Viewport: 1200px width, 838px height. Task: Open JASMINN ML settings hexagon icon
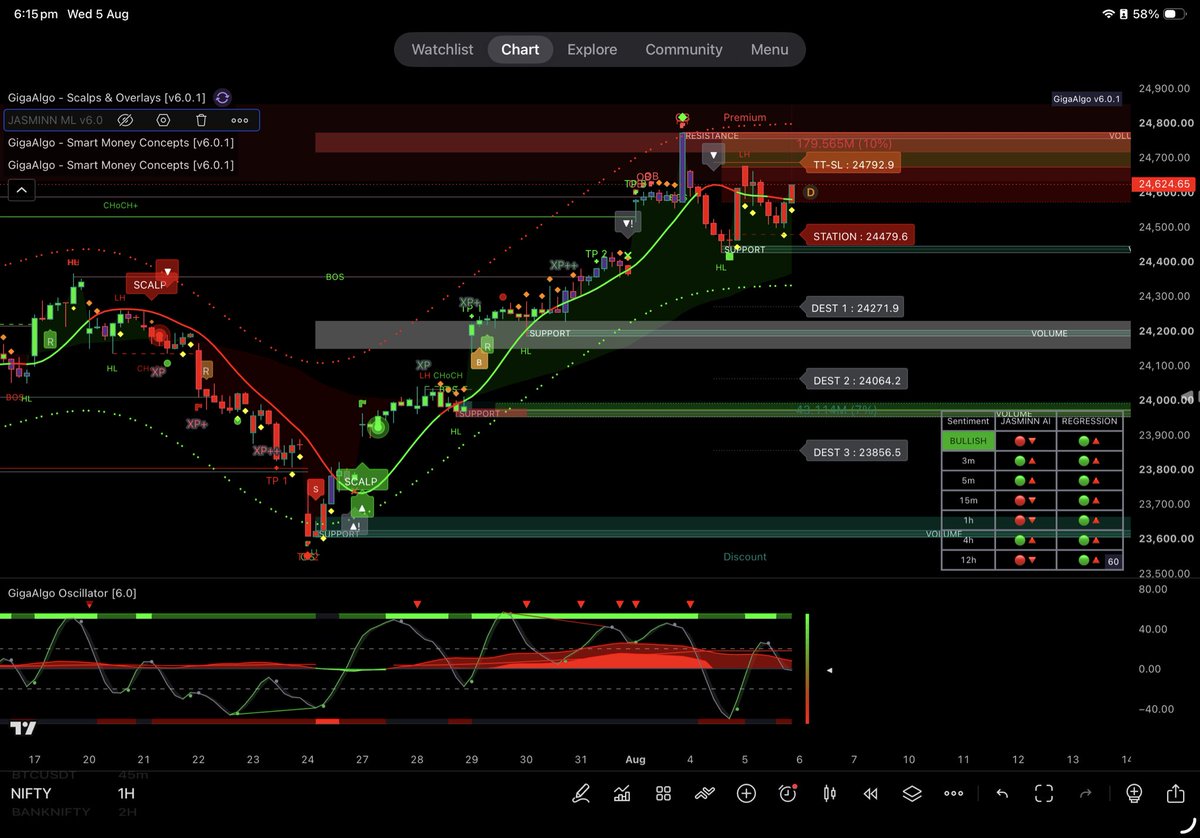[x=164, y=120]
